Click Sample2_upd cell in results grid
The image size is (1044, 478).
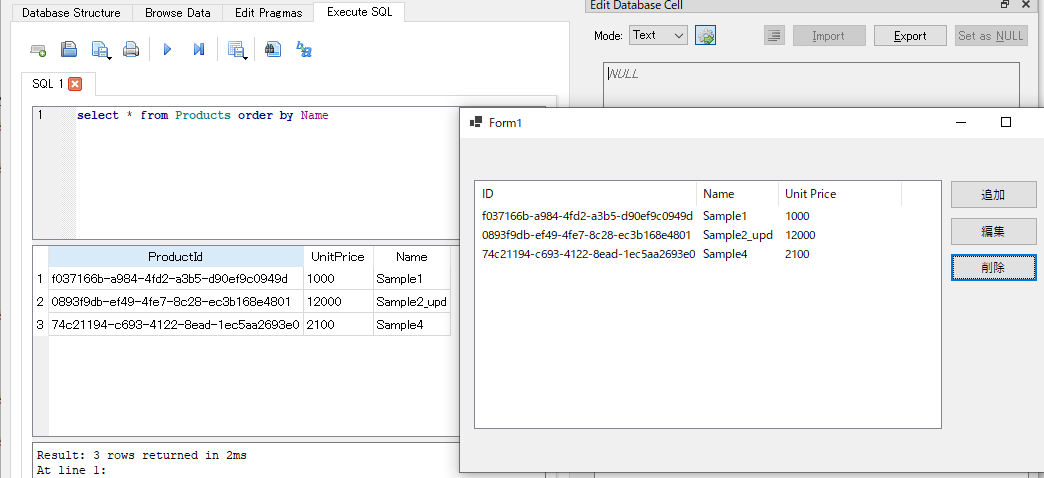point(411,302)
